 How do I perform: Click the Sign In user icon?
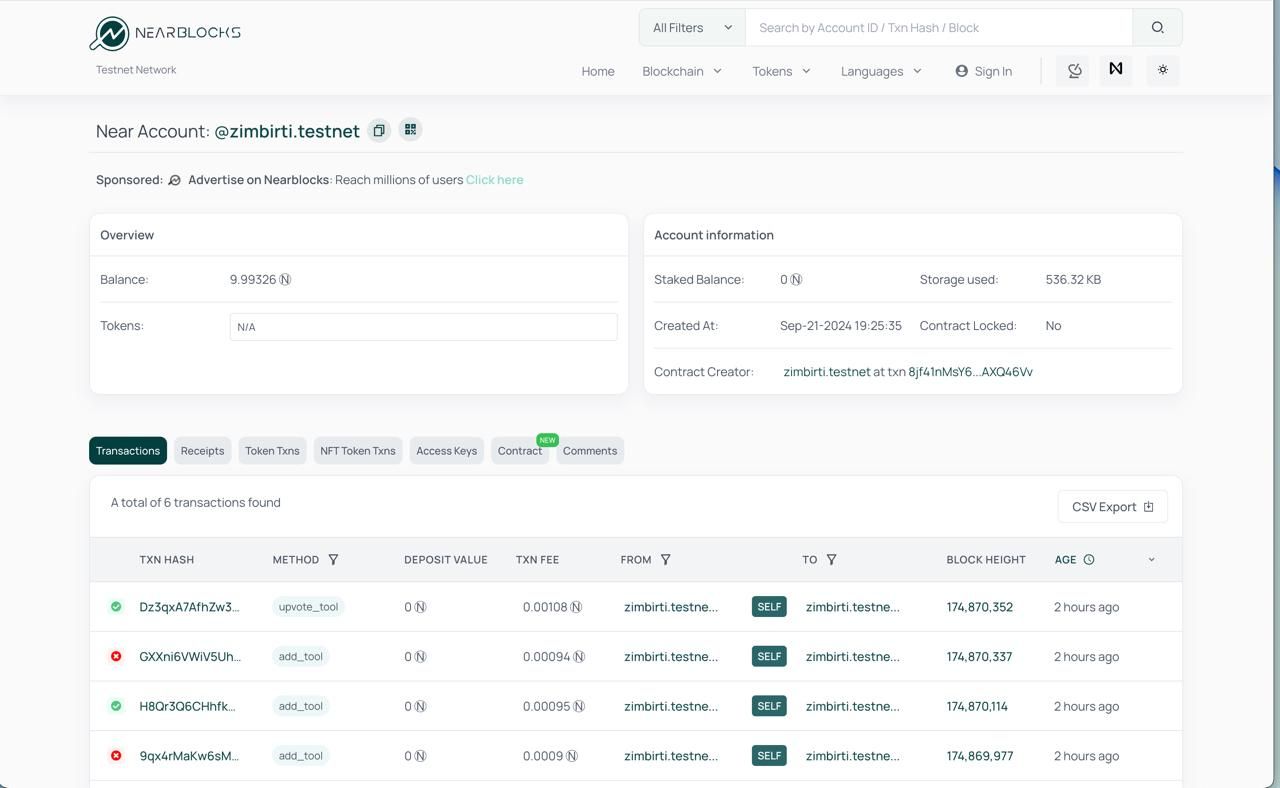click(x=962, y=71)
